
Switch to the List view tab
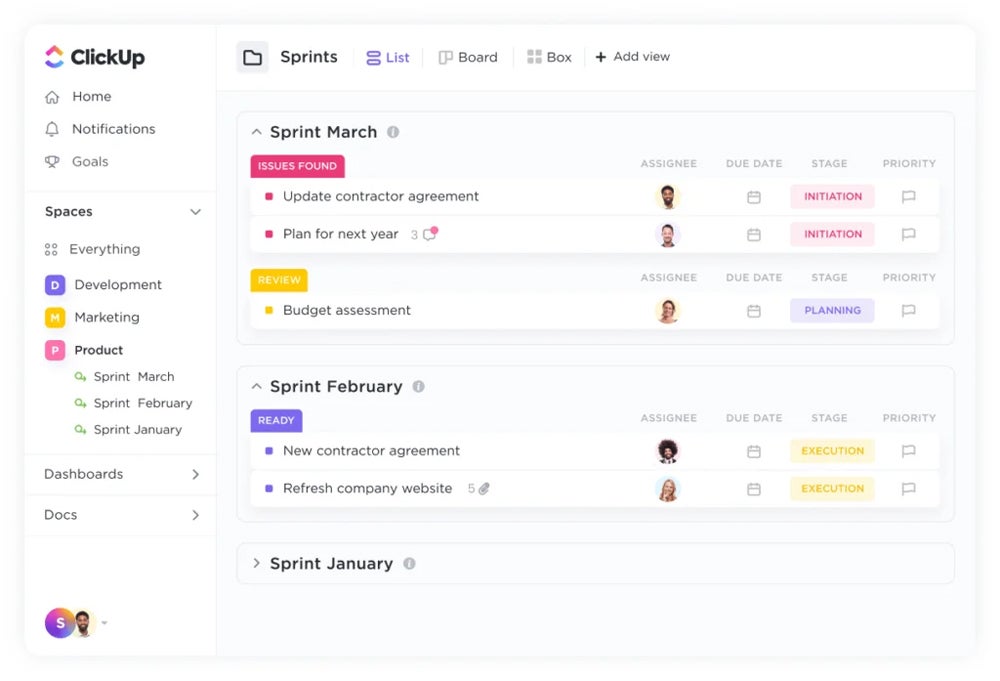click(x=388, y=57)
